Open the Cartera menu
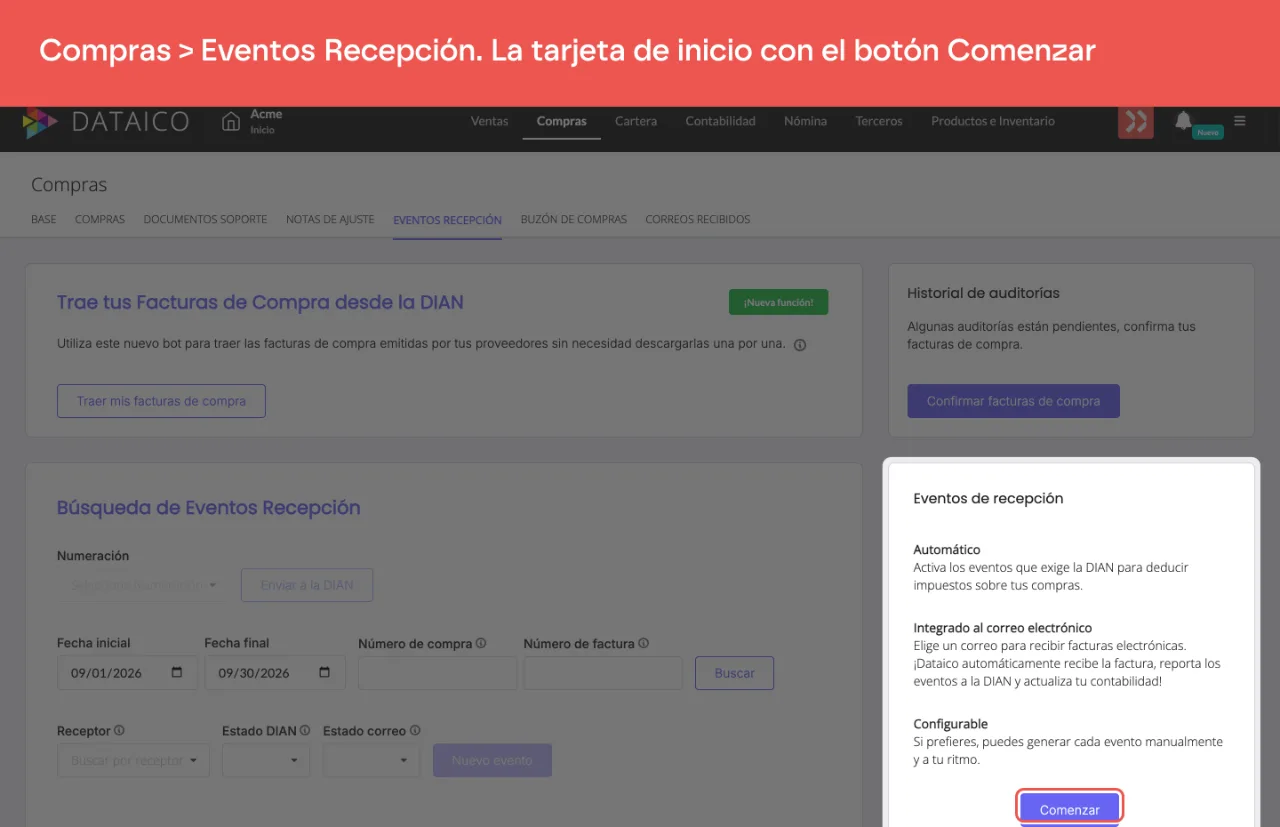The width and height of the screenshot is (1280, 827). [636, 121]
